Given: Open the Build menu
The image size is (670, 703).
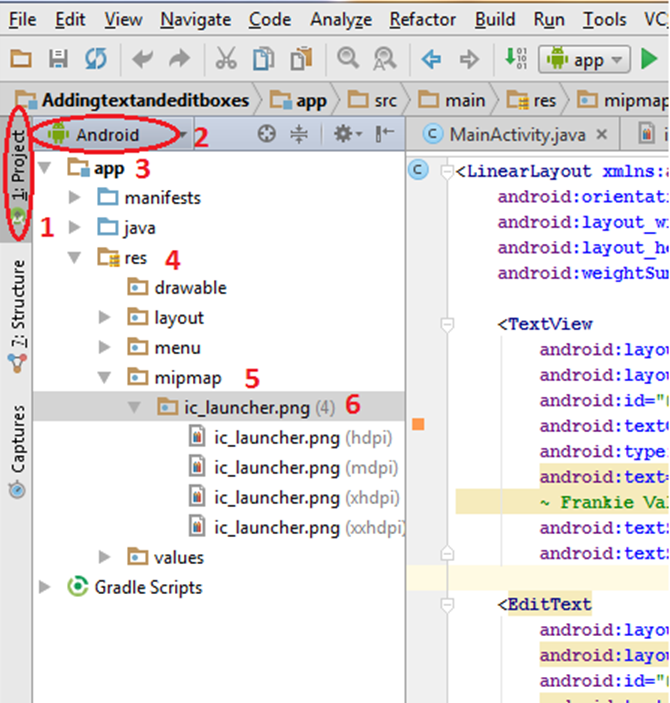Looking at the screenshot, I should (x=495, y=20).
